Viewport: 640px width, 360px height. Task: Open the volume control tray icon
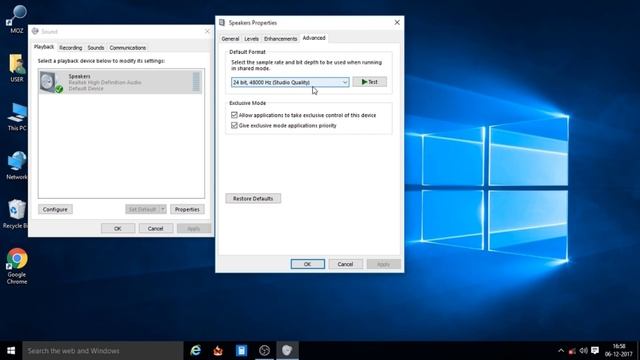[584, 351]
